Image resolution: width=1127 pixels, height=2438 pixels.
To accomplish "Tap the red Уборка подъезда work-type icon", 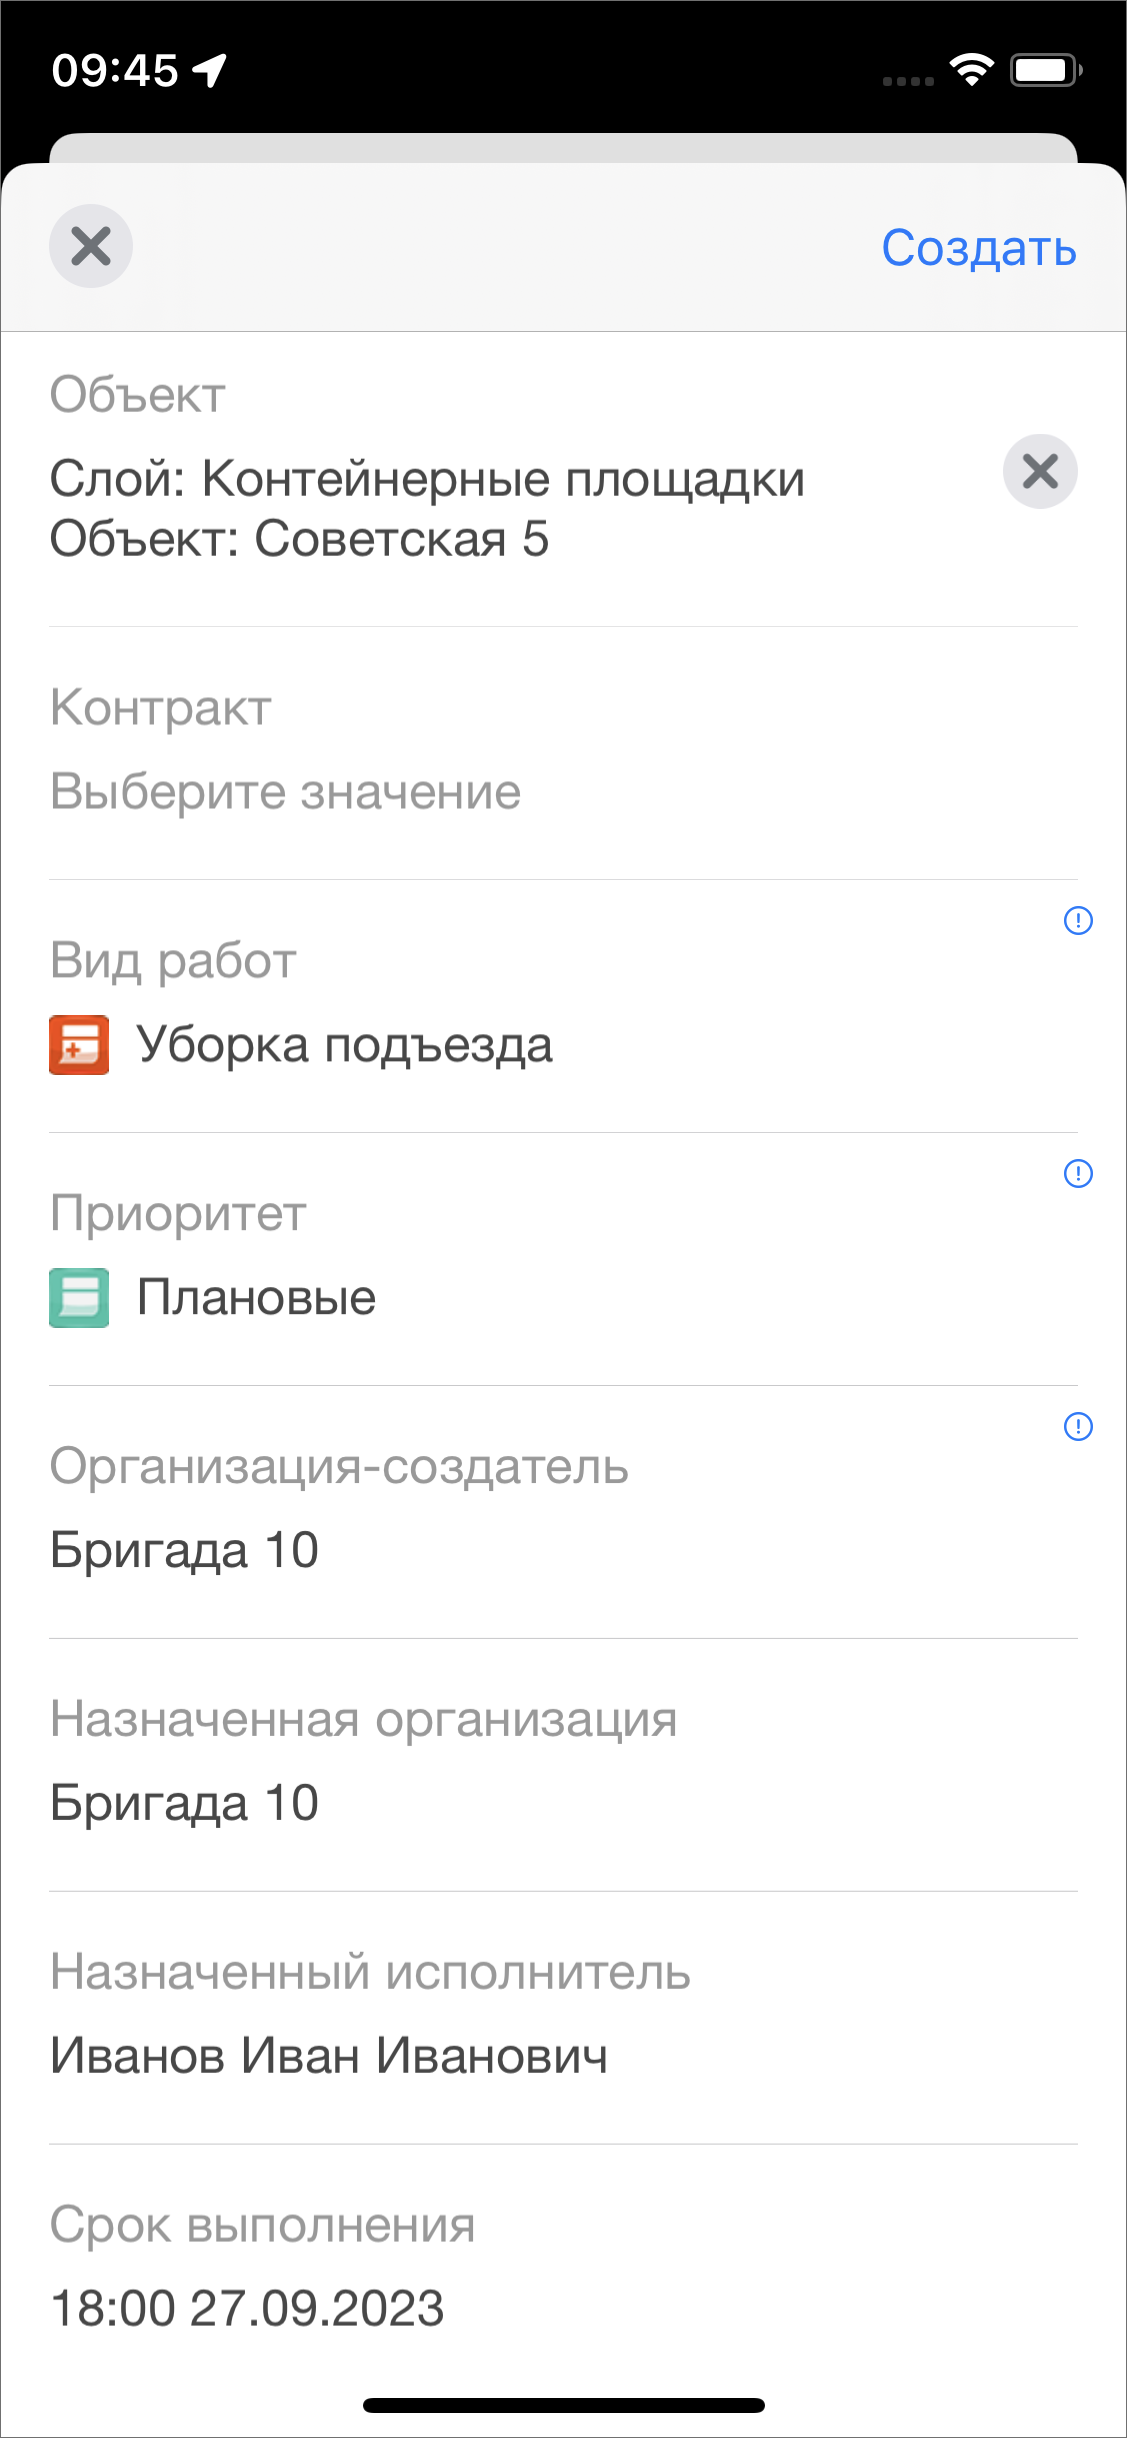I will pos(79,1045).
